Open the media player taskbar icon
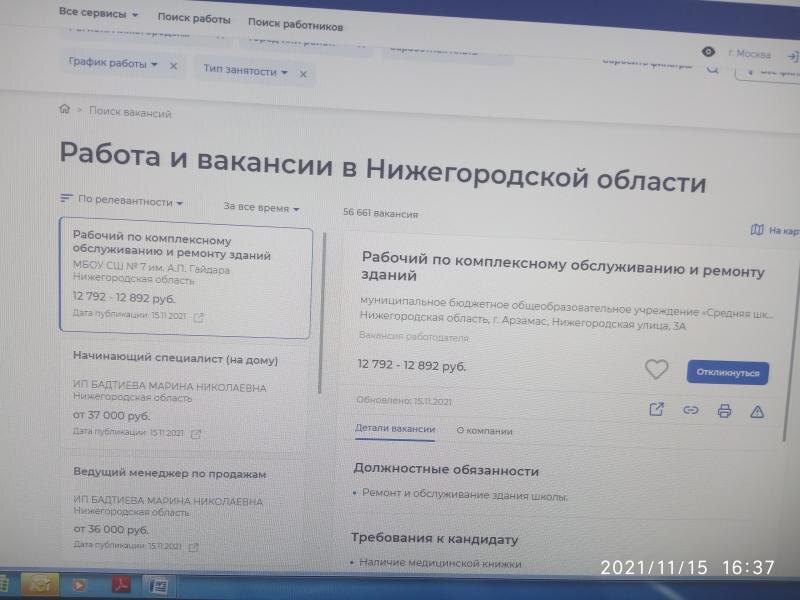 [x=79, y=584]
